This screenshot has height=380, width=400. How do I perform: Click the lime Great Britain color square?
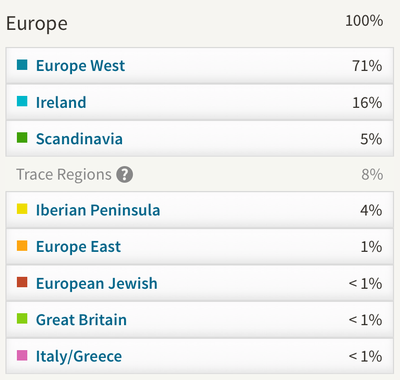(x=22, y=319)
